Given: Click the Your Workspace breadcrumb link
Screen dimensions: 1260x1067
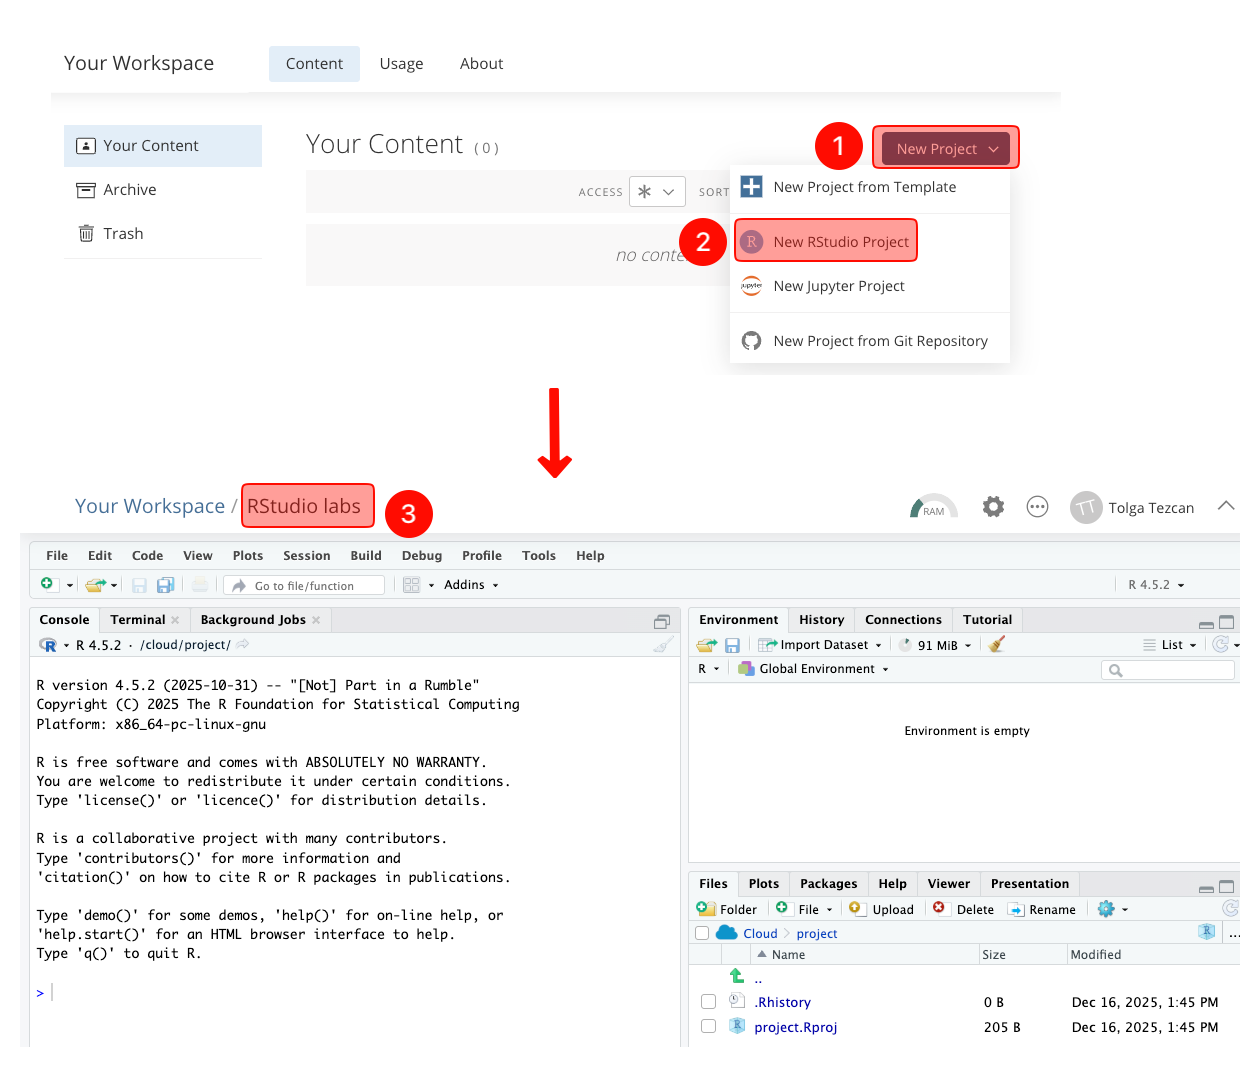Looking at the screenshot, I should coord(150,506).
